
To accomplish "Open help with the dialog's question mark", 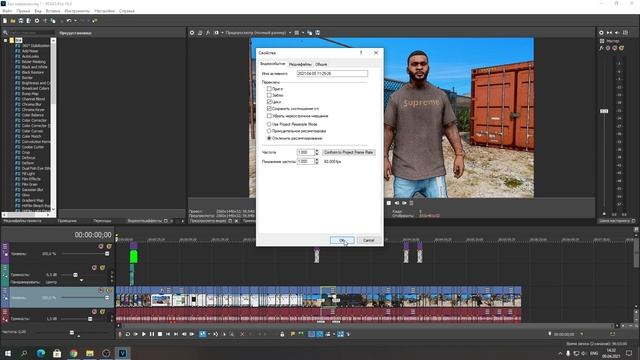I will (361, 53).
